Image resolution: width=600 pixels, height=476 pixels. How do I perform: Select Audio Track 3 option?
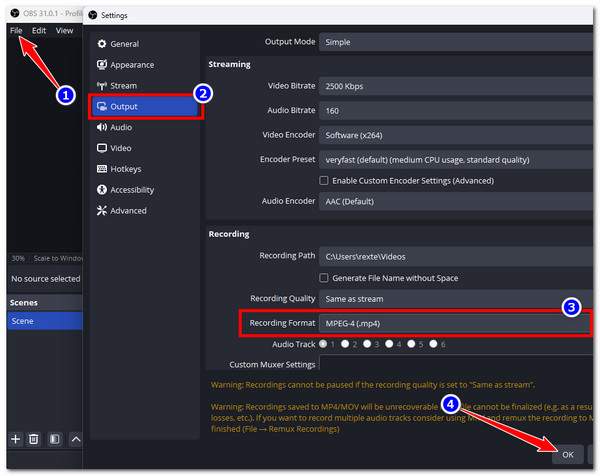pos(367,344)
